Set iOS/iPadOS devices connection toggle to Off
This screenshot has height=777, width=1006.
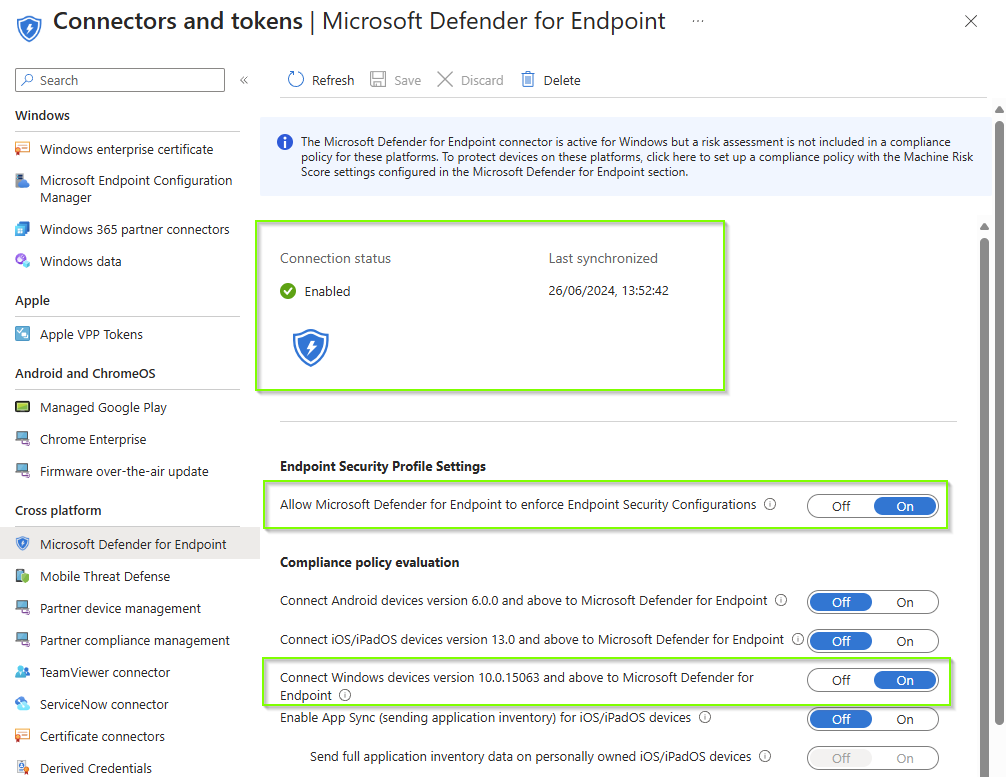coord(840,641)
